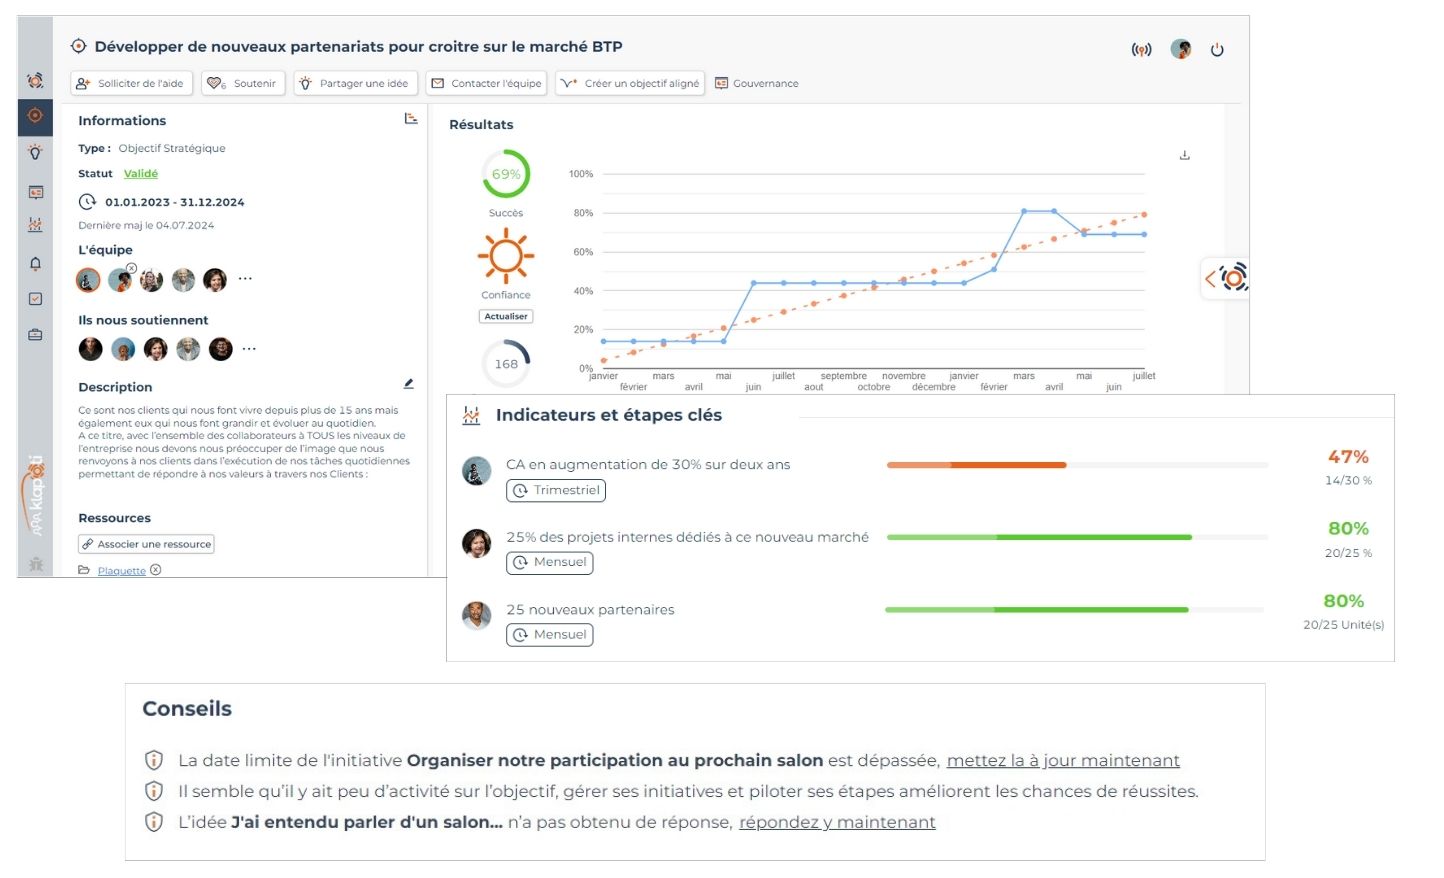
Task: Click the 25% des projets internes progress bar
Action: click(x=1077, y=537)
